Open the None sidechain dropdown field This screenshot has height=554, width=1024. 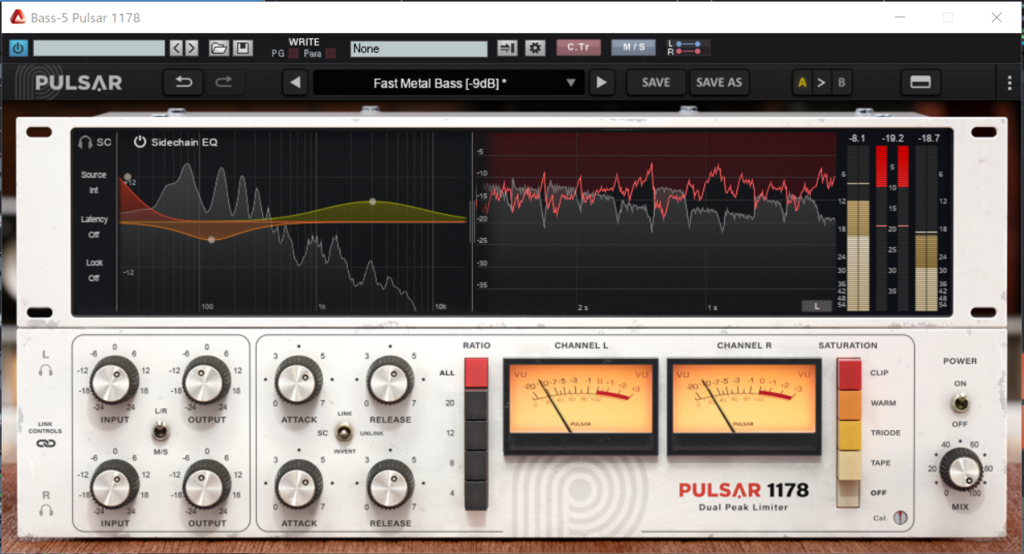coord(419,48)
